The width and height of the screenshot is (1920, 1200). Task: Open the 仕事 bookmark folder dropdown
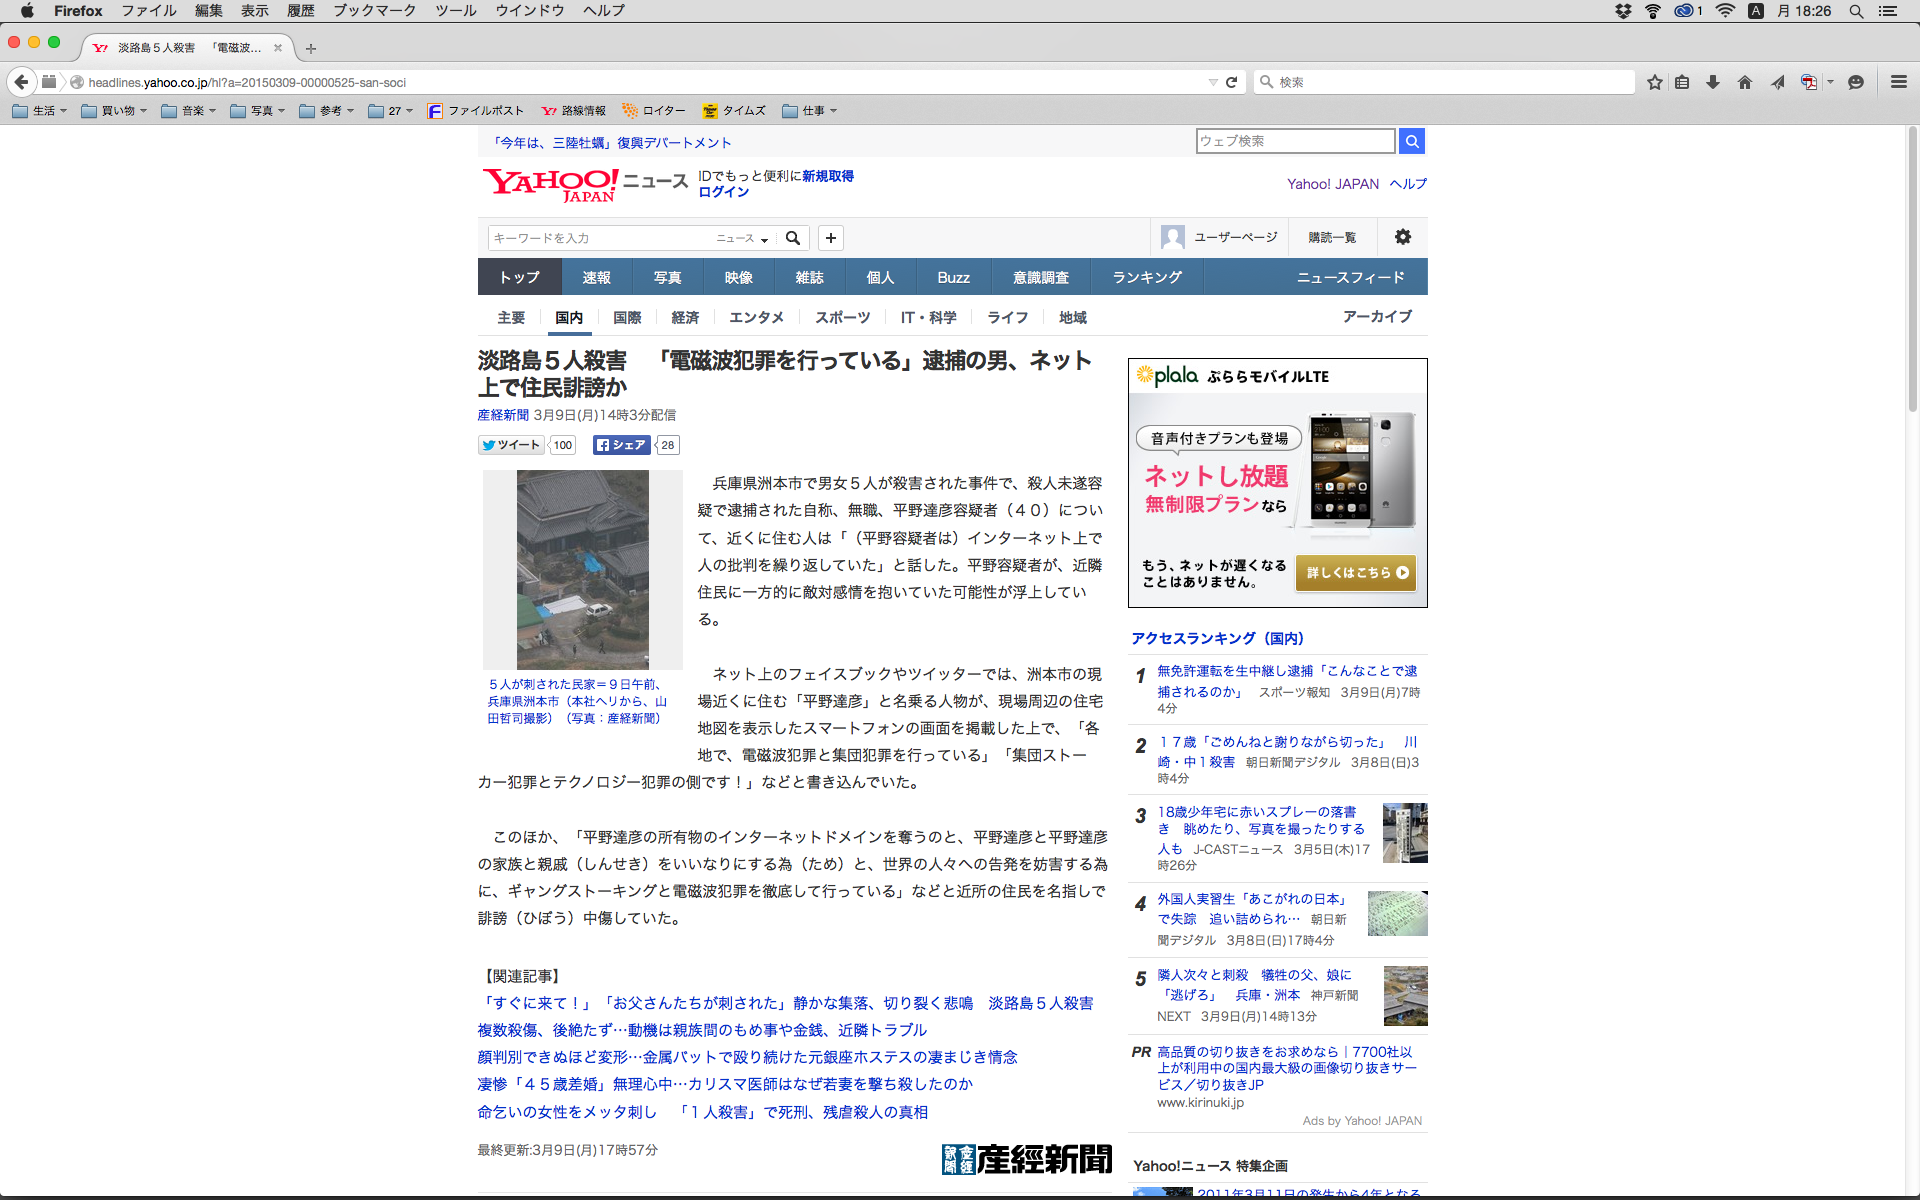click(x=810, y=111)
